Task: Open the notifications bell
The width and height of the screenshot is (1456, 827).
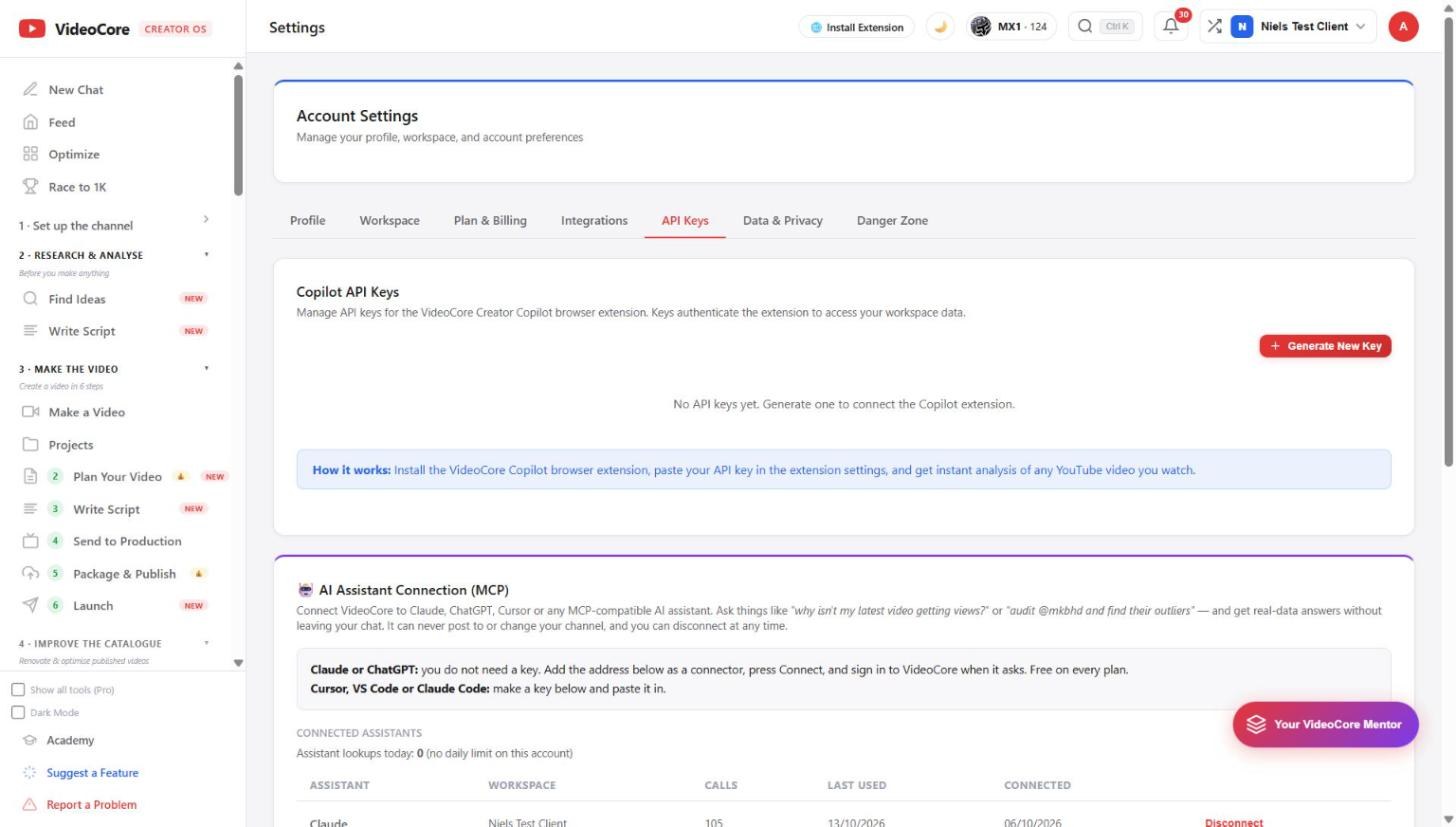Action: (1170, 27)
